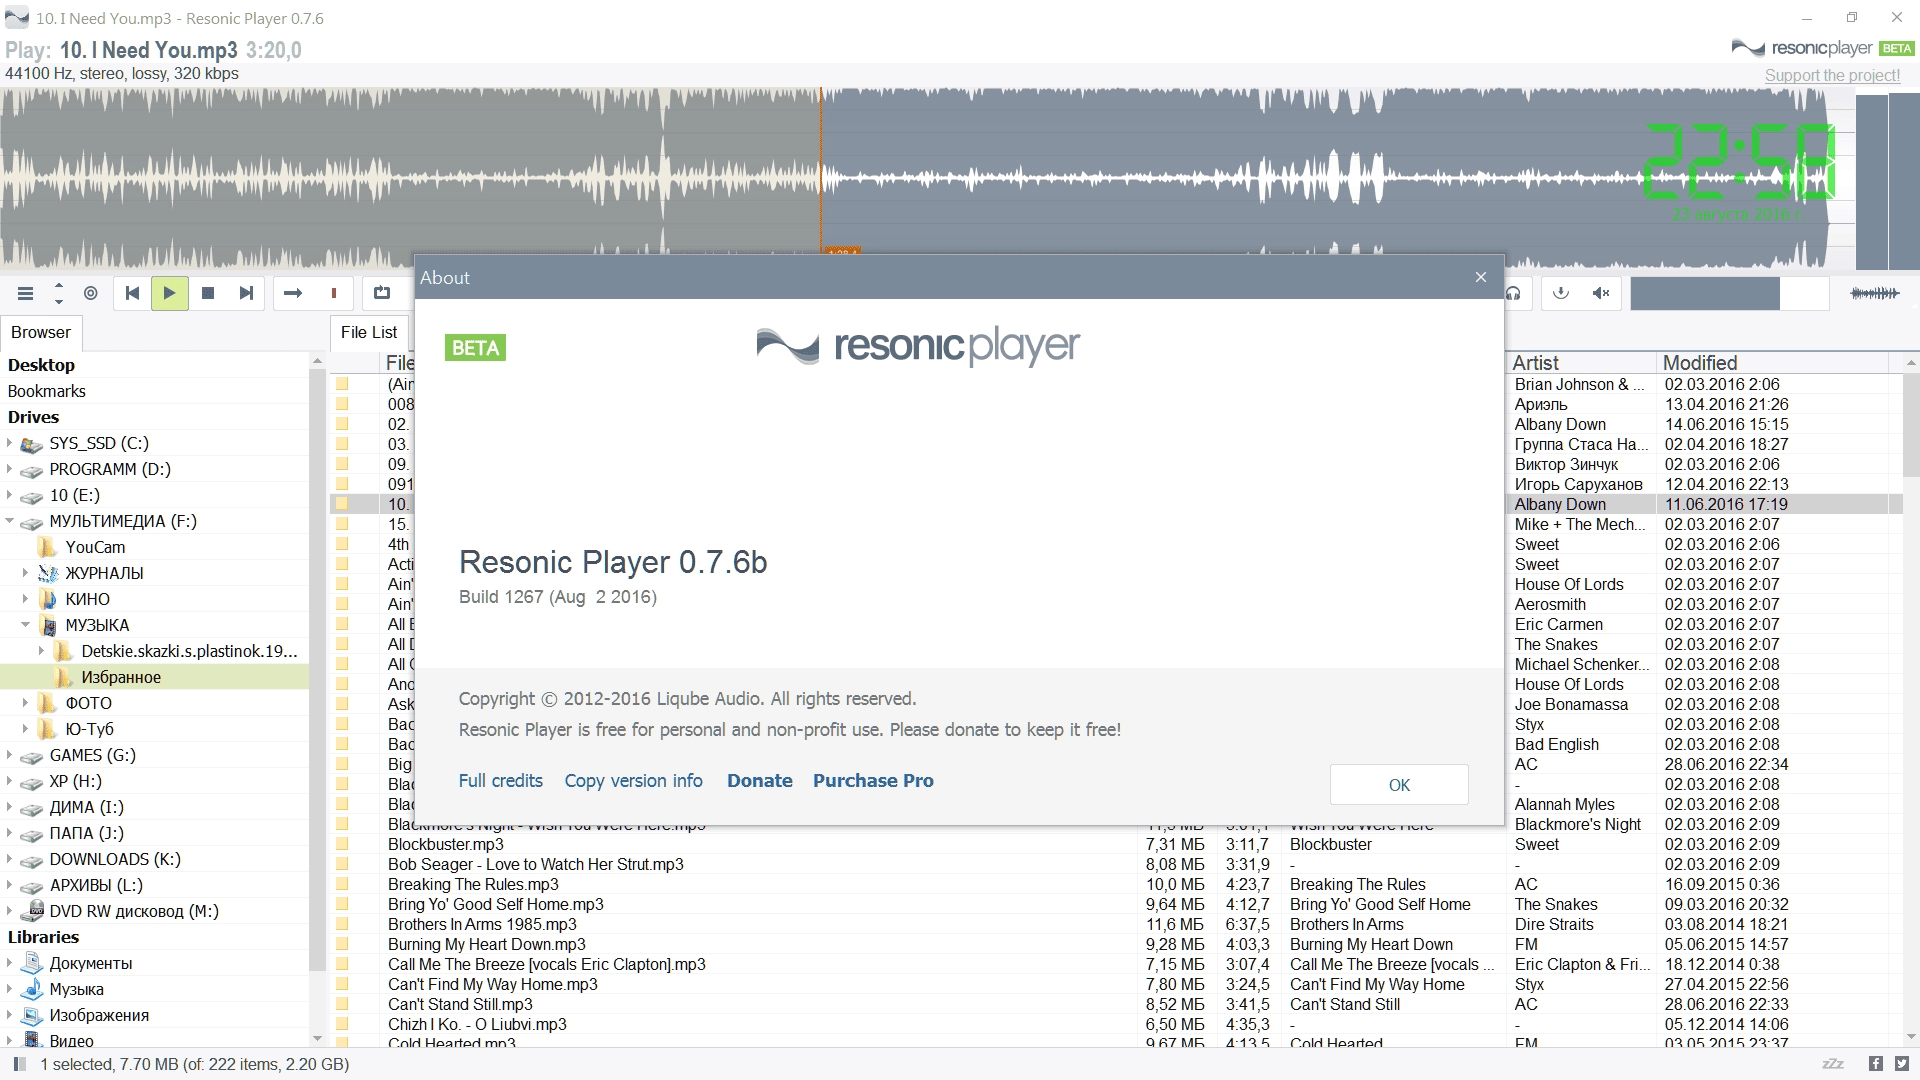This screenshot has height=1080, width=1920.
Task: Expand the КИНО folder
Action: tap(26, 599)
